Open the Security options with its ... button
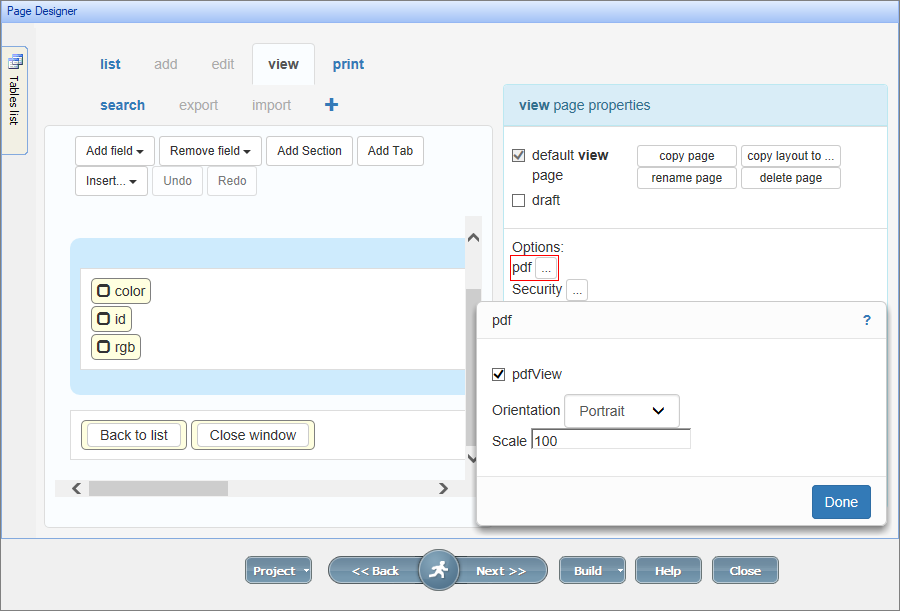Viewport: 900px width, 611px height. click(577, 290)
